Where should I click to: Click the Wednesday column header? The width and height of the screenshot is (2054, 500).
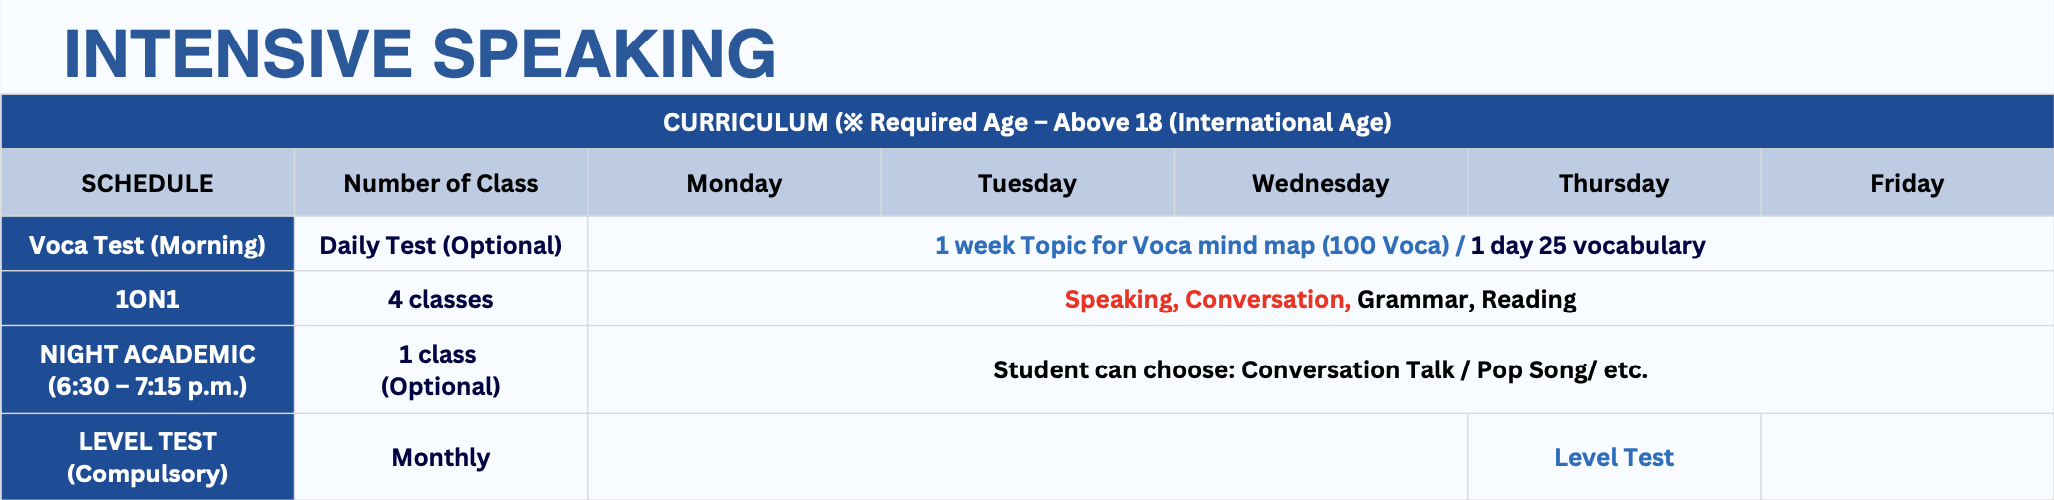coord(1320,183)
